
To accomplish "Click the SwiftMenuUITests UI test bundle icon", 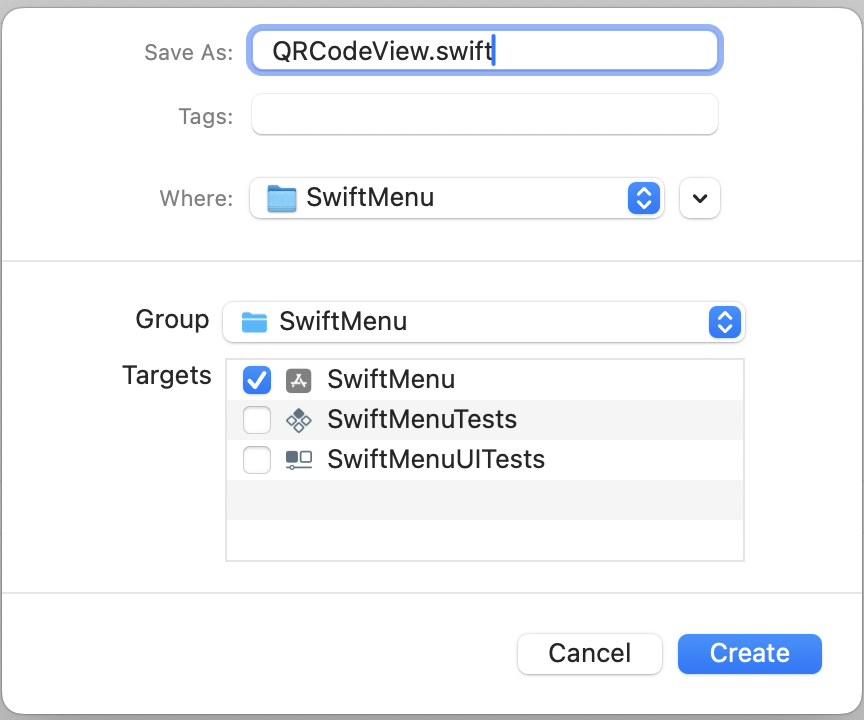I will click(298, 460).
